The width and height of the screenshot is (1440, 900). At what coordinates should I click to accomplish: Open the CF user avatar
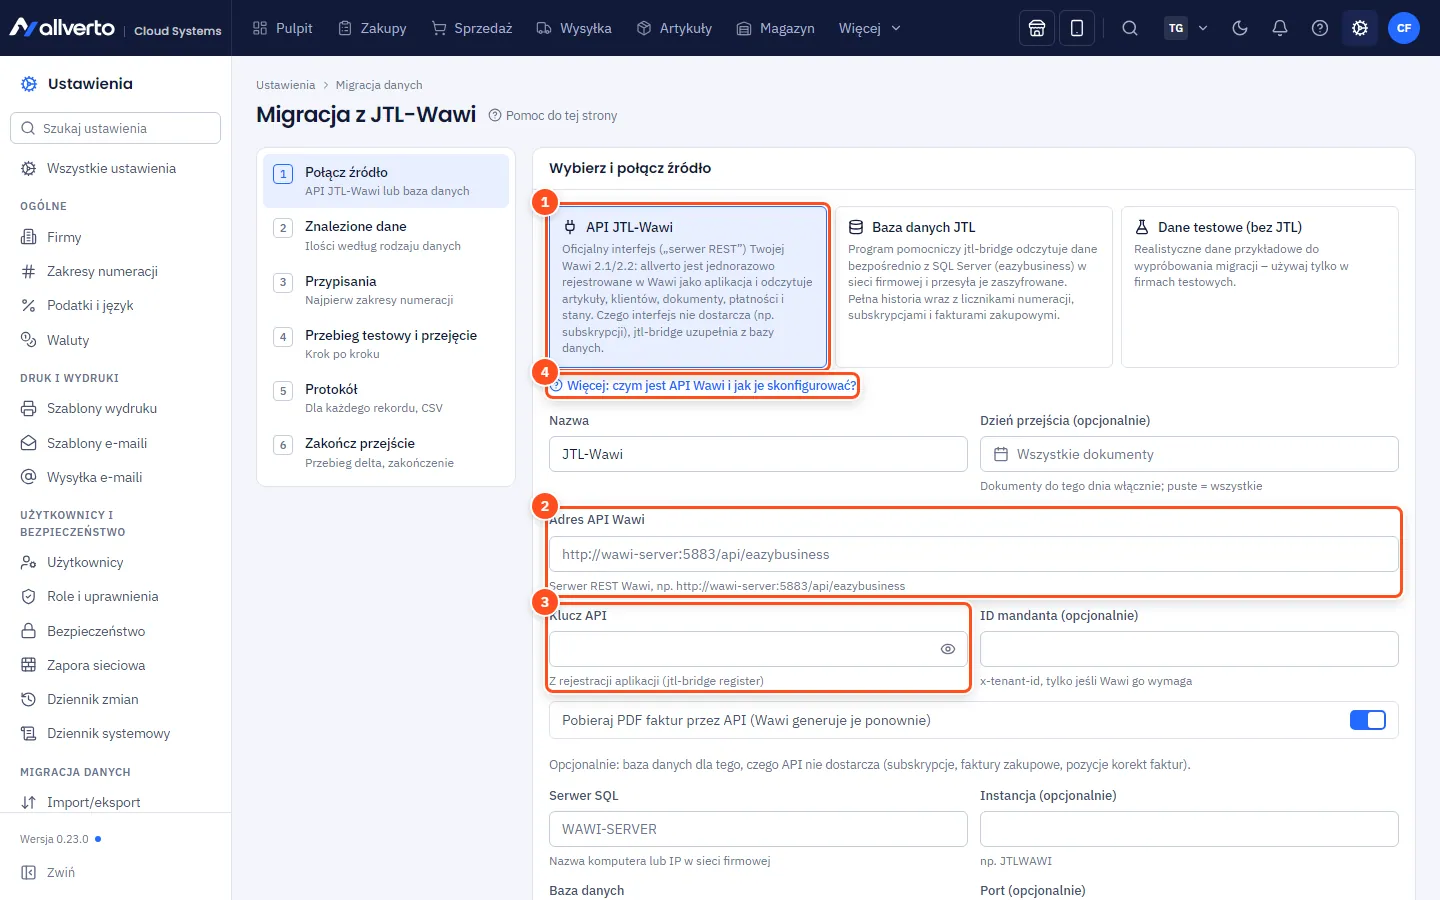[x=1404, y=28]
